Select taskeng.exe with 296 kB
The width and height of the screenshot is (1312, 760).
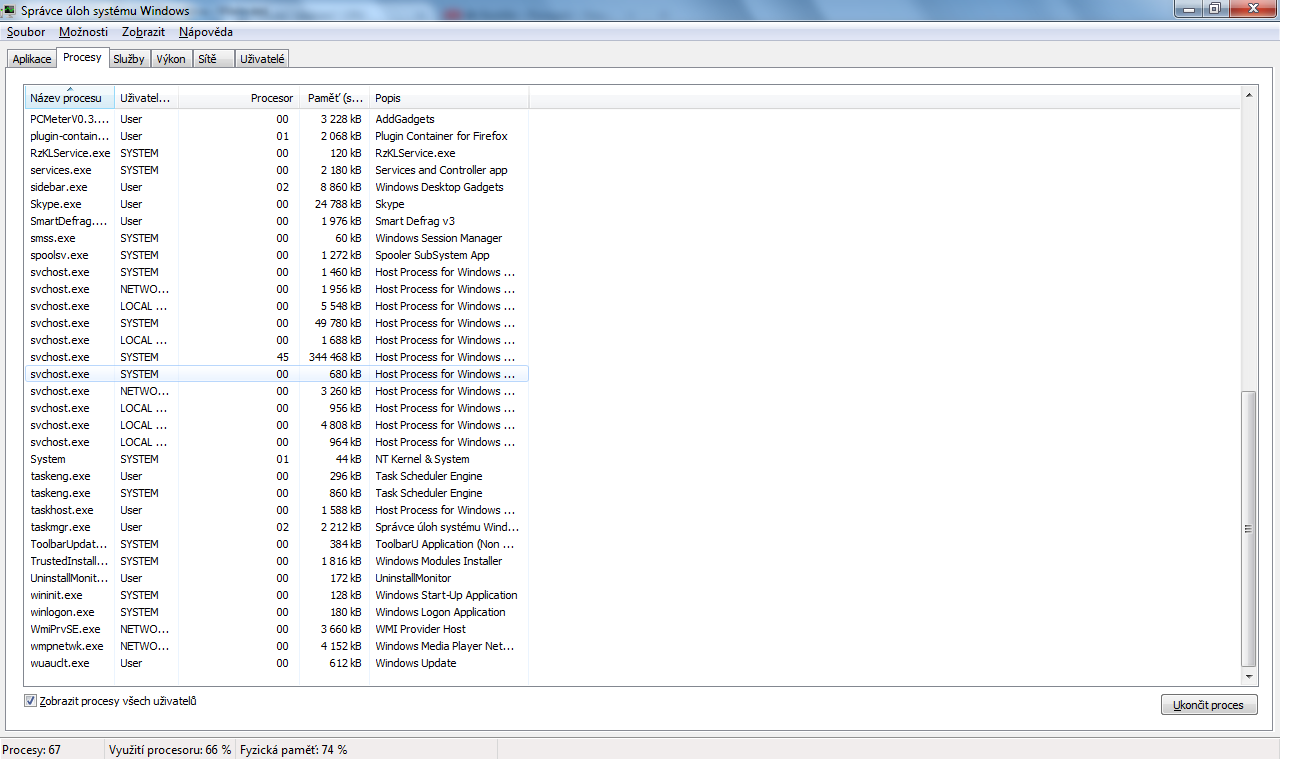(x=276, y=476)
